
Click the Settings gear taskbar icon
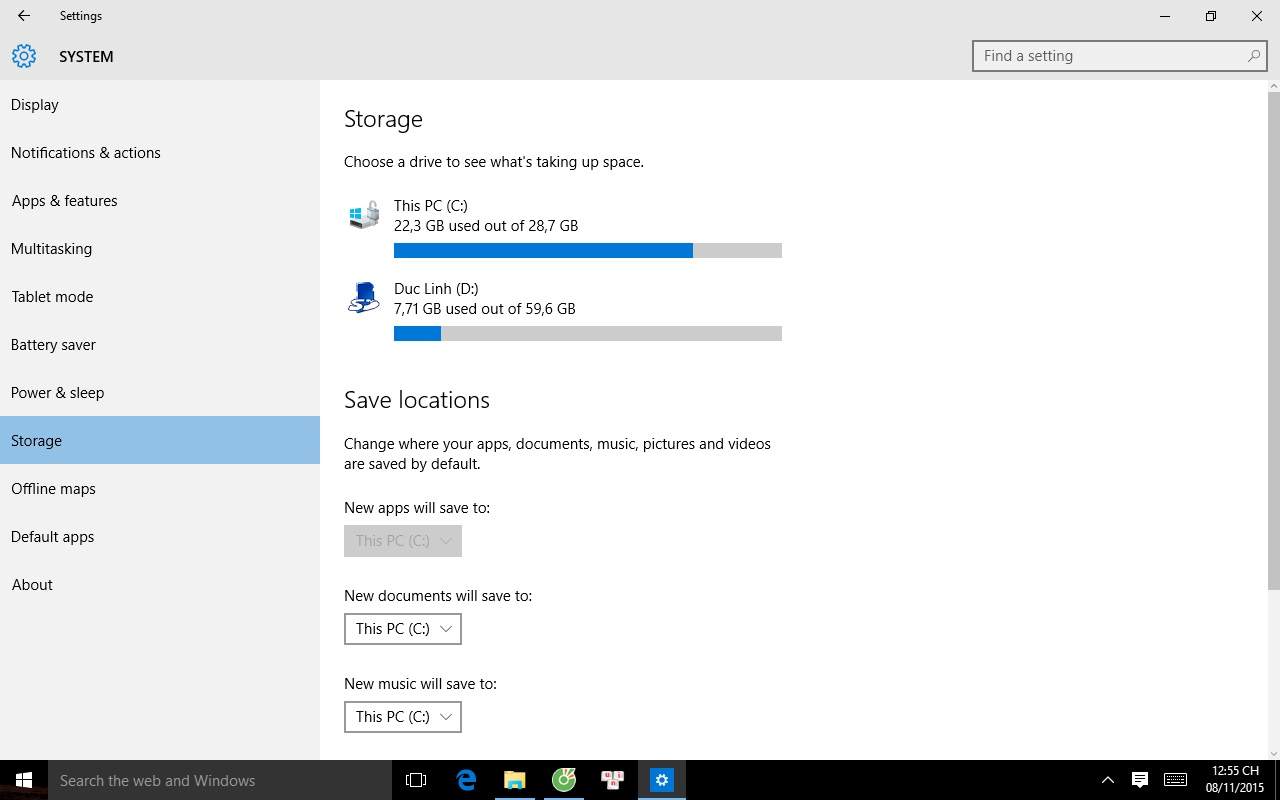tap(662, 780)
